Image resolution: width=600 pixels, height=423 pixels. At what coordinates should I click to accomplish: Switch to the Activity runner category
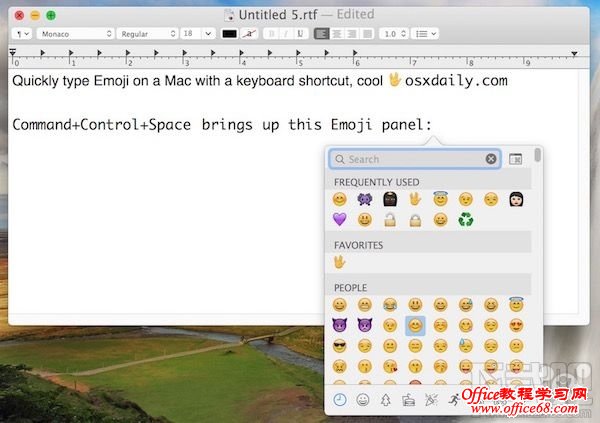click(454, 400)
